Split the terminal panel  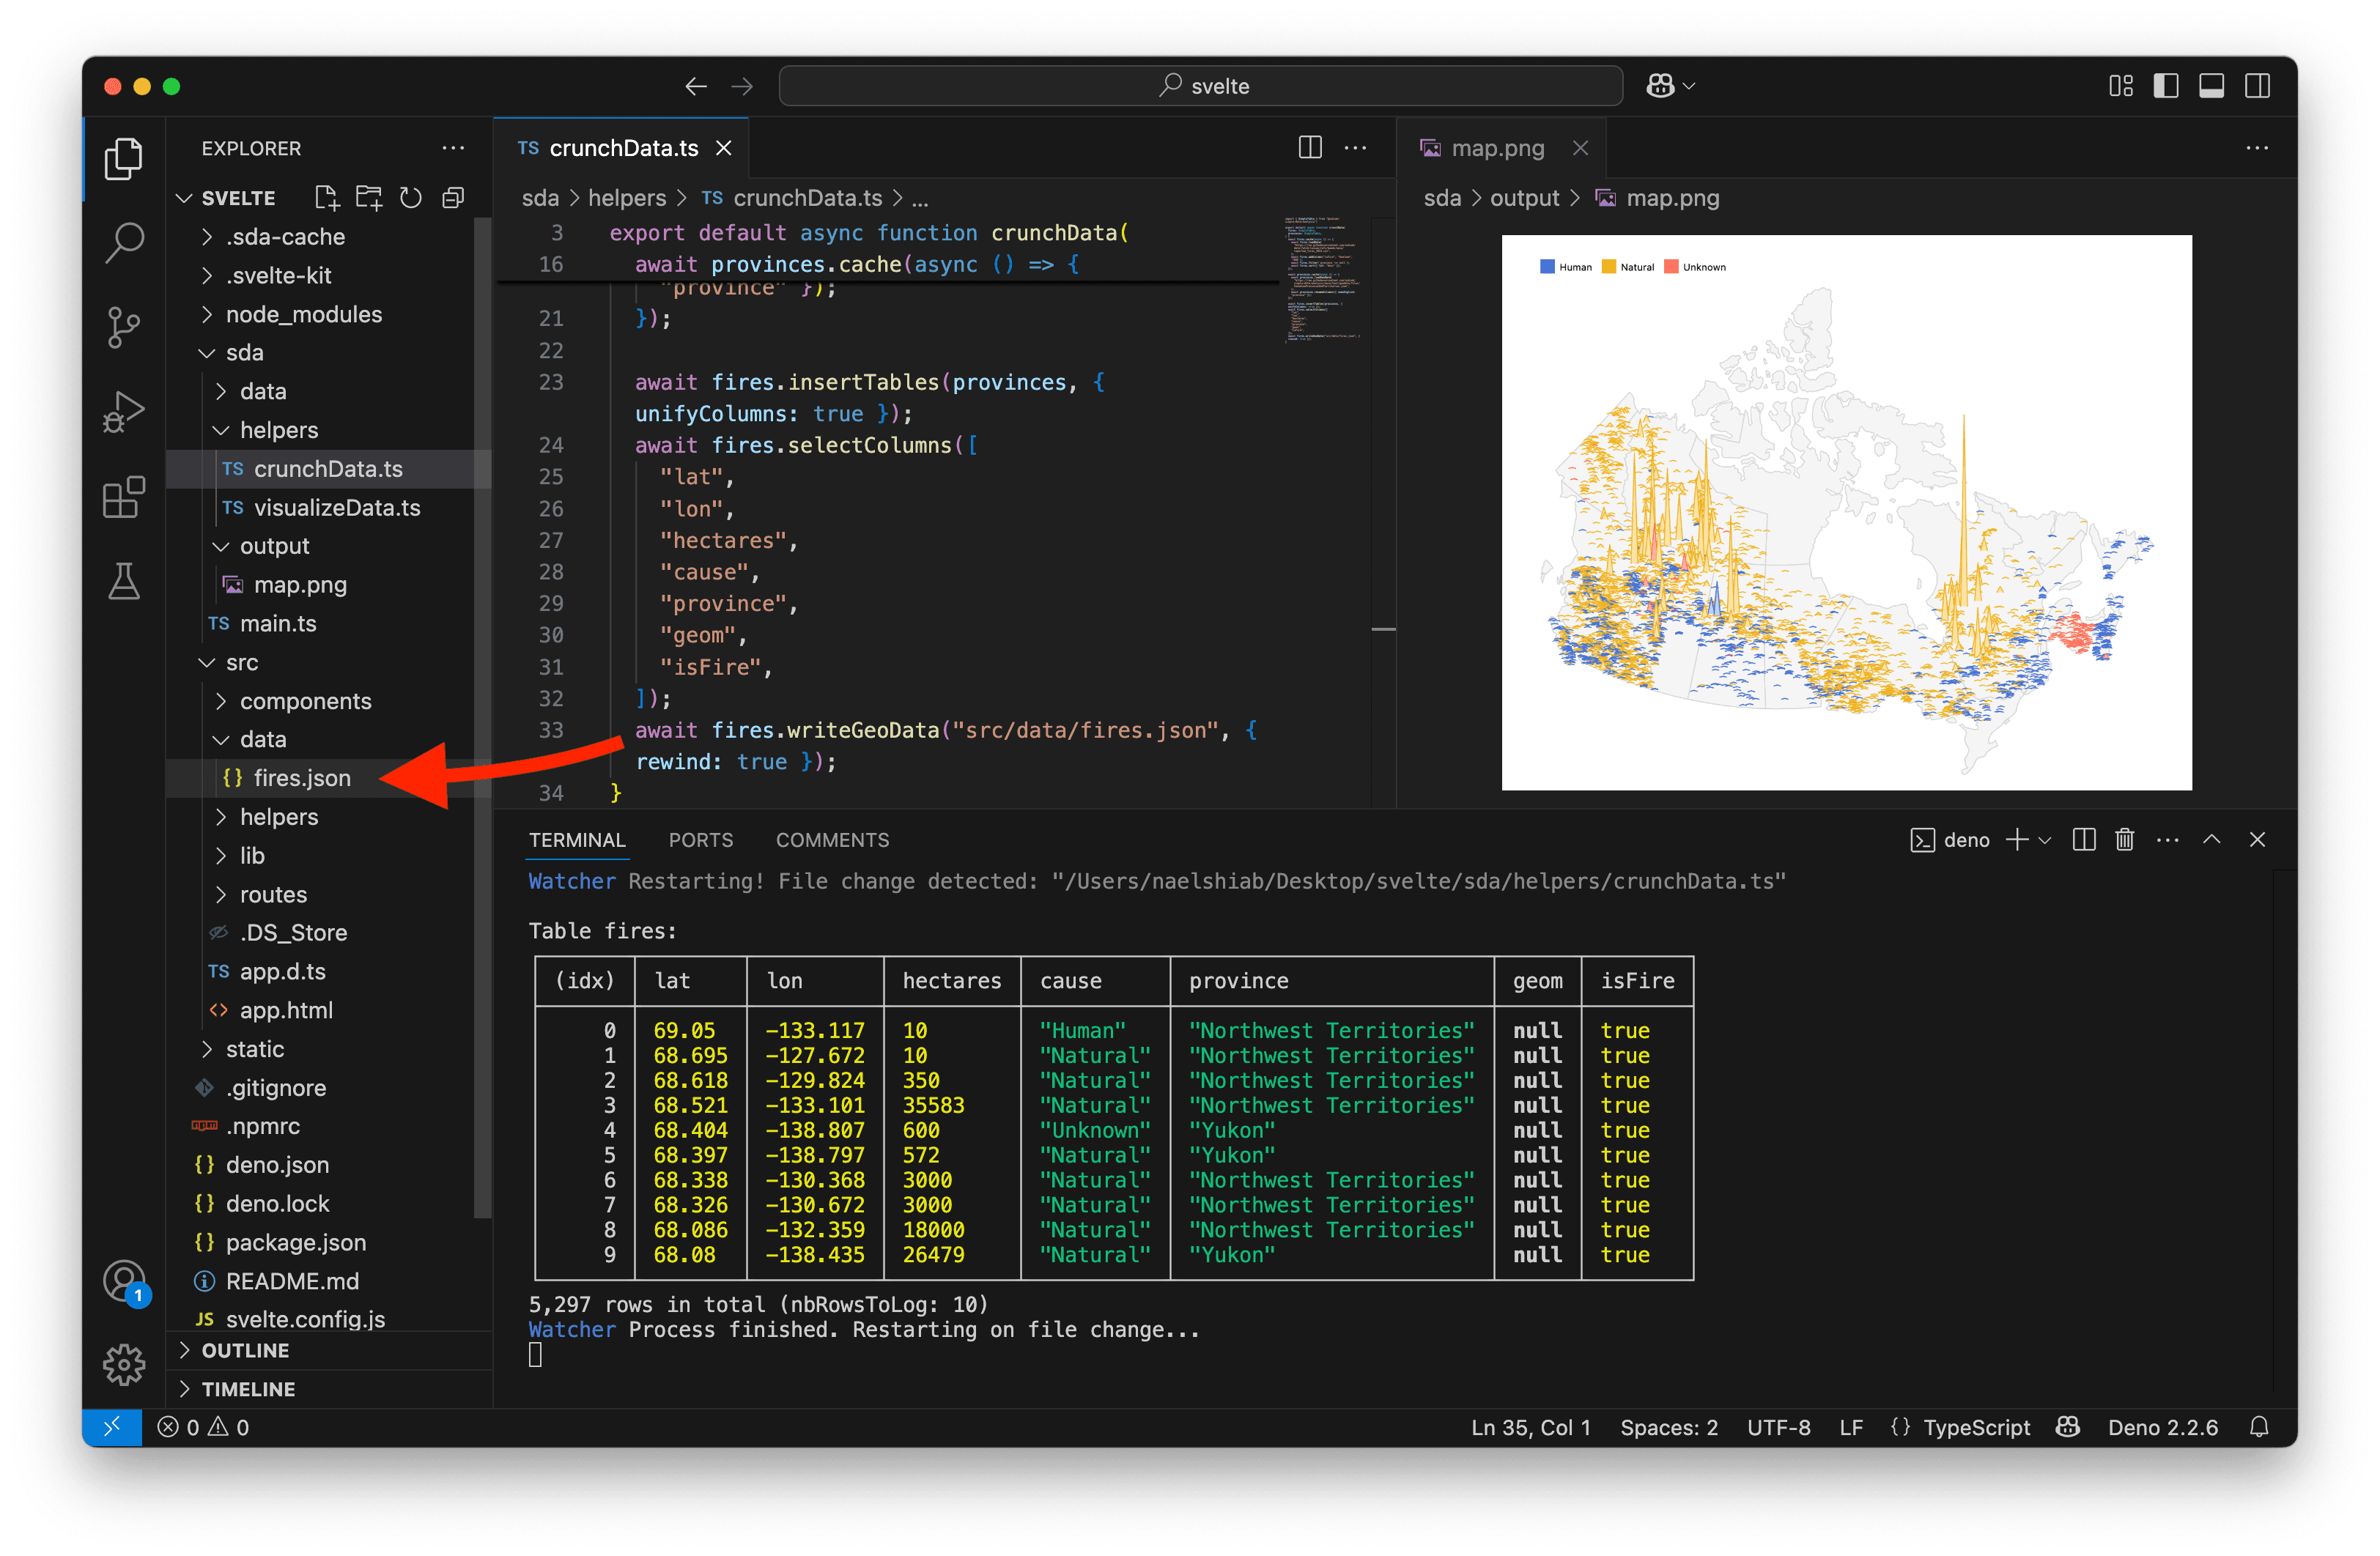click(2084, 840)
